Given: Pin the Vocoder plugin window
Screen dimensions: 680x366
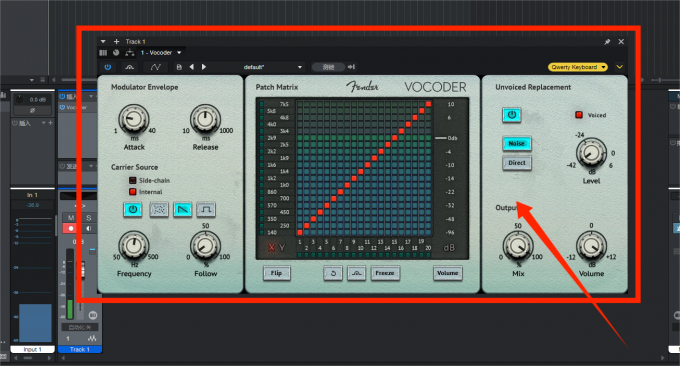Looking at the screenshot, I should click(x=607, y=42).
